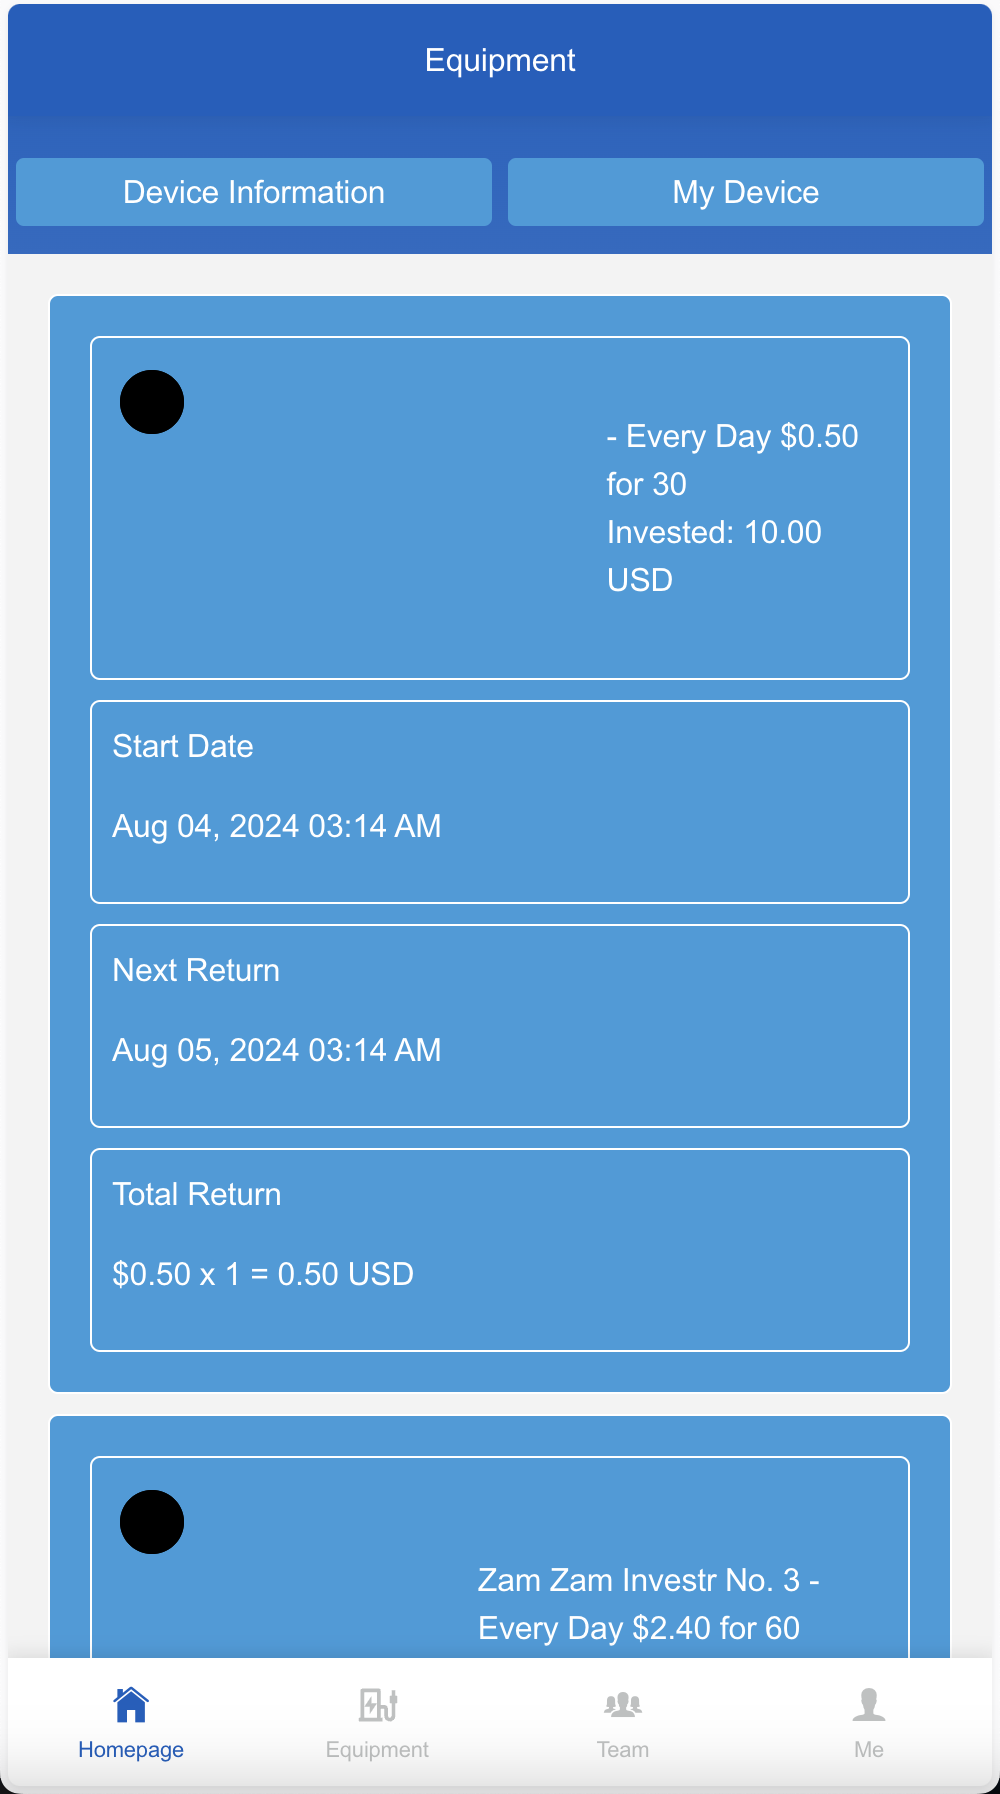The height and width of the screenshot is (1794, 1000).
Task: Click the Homepage house icon
Action: (131, 1704)
